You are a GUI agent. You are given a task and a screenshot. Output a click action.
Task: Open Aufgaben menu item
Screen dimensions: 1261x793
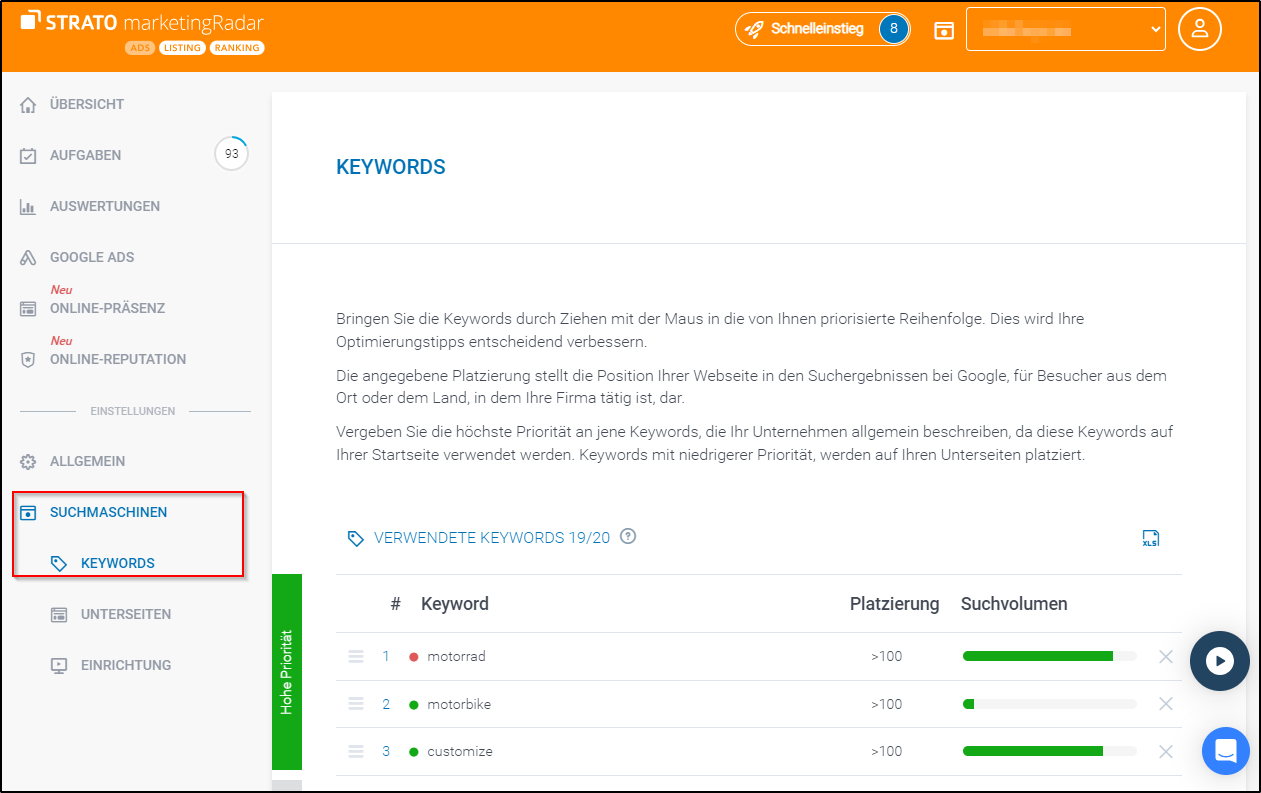tap(86, 156)
